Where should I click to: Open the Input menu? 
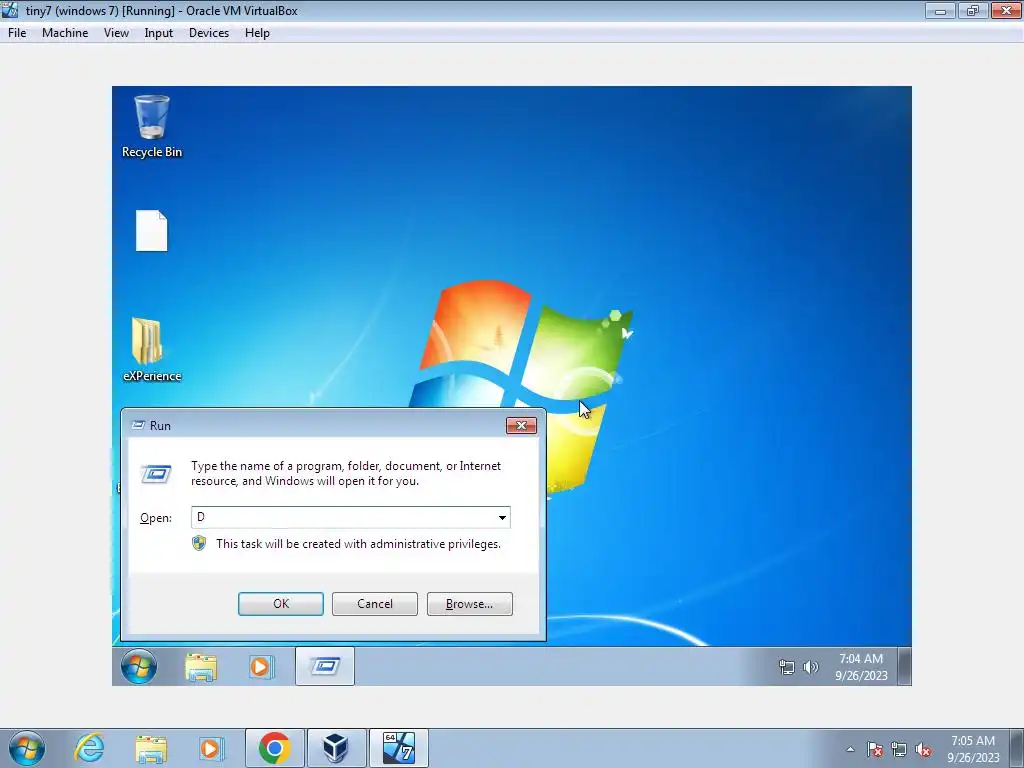(x=159, y=33)
